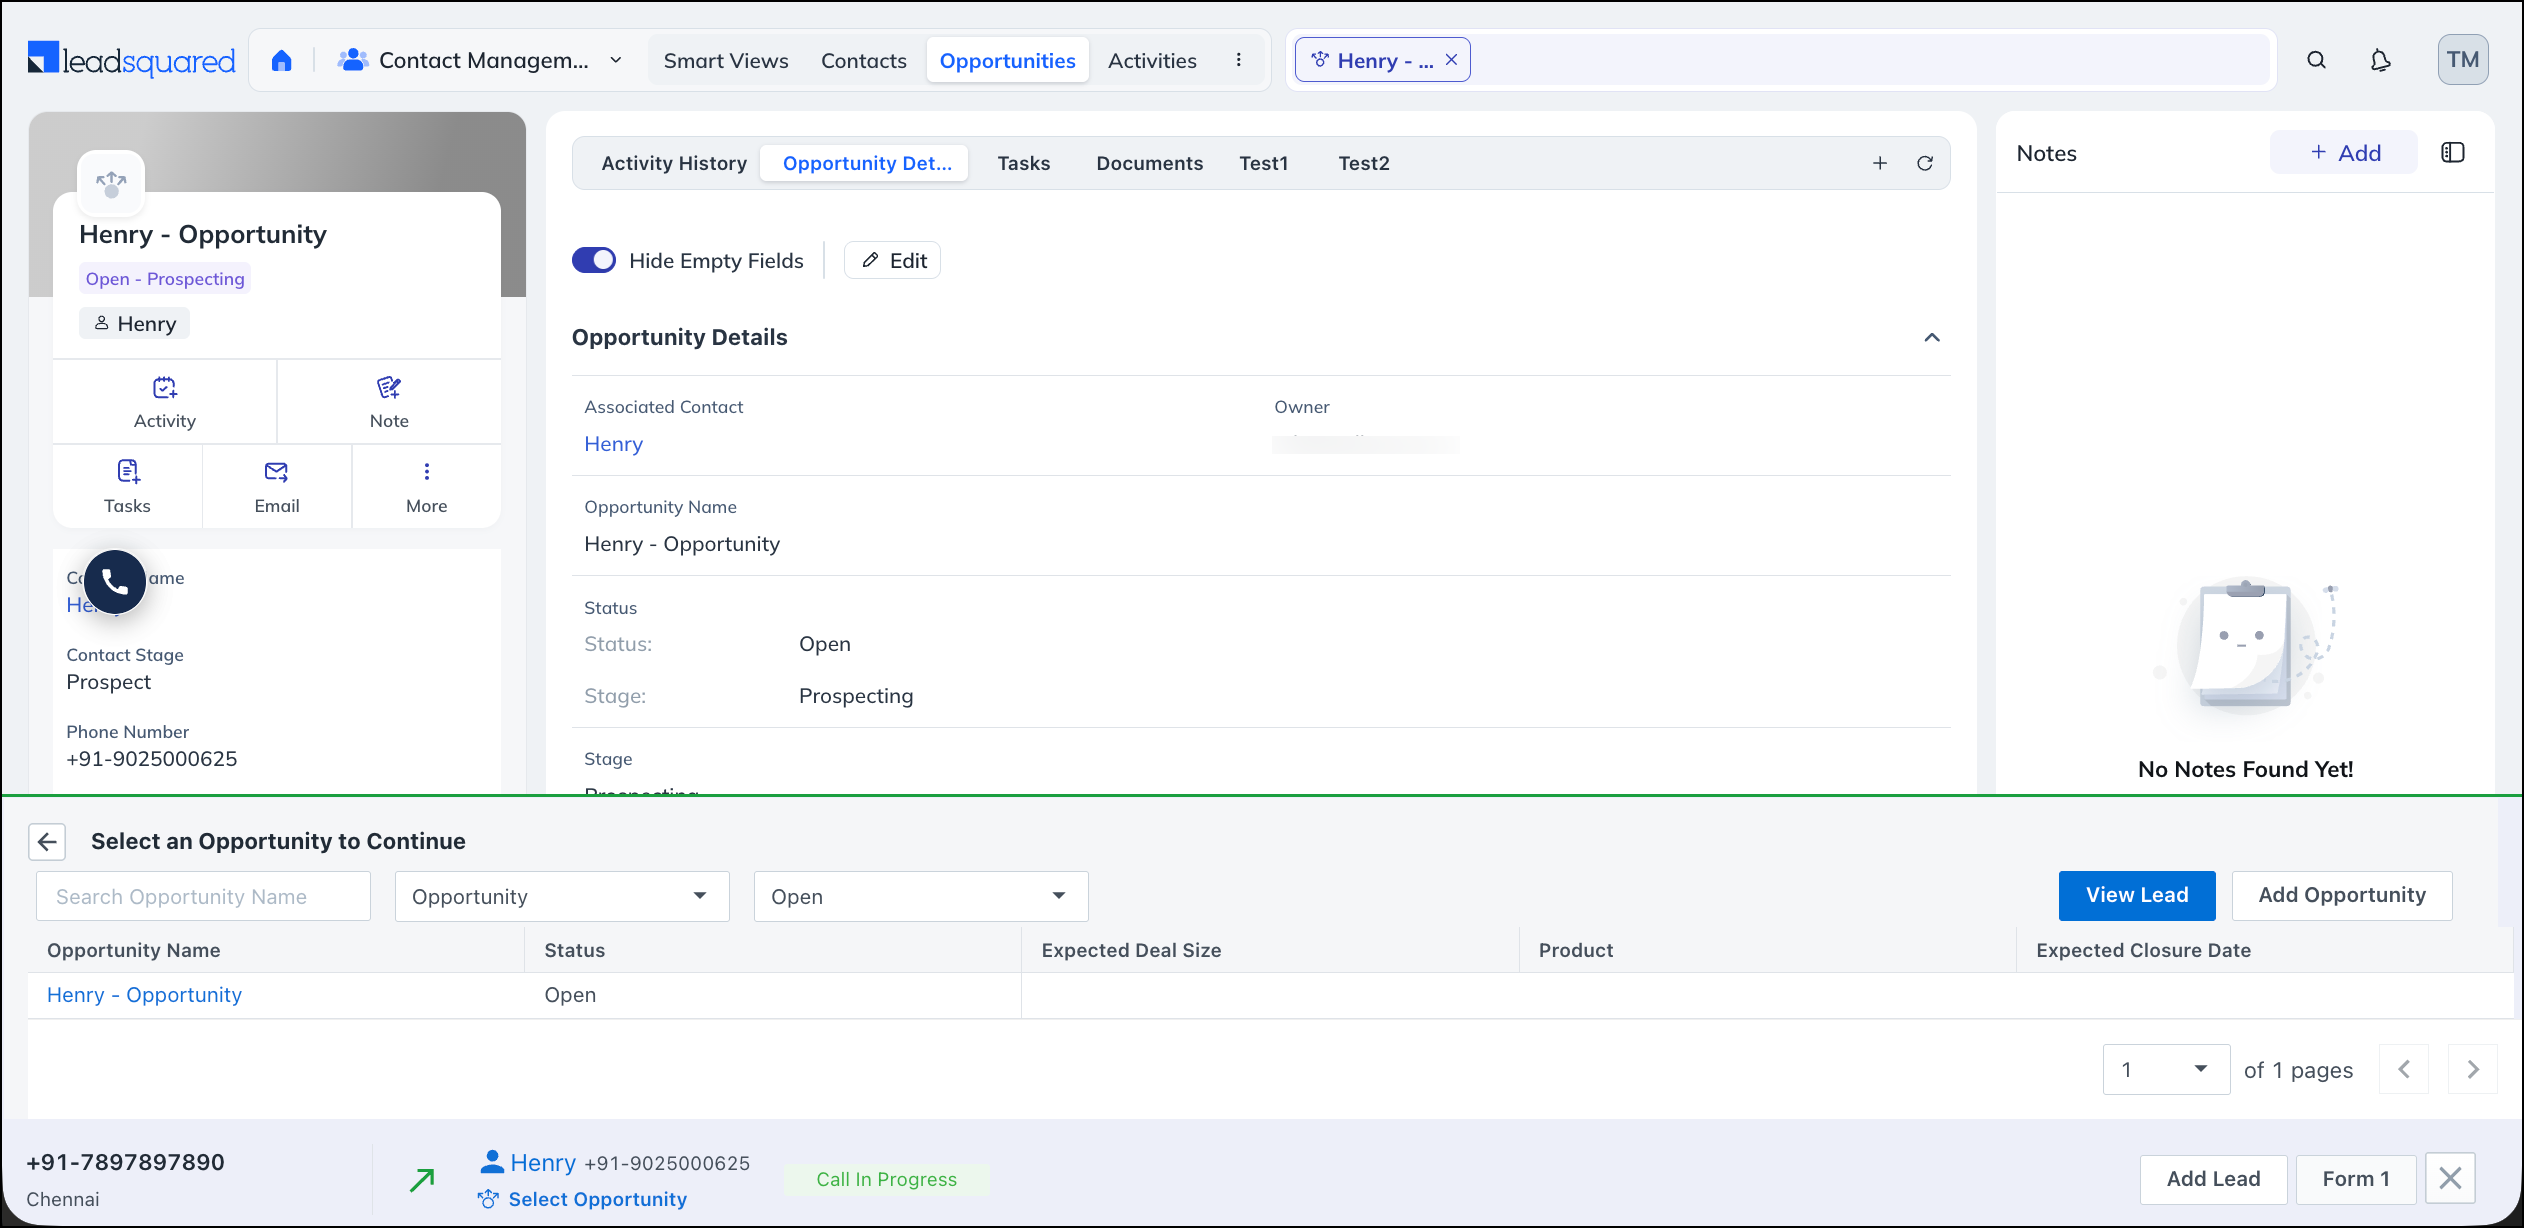The height and width of the screenshot is (1228, 2524).
Task: Click the outgoing call arrow icon
Action: click(x=422, y=1180)
